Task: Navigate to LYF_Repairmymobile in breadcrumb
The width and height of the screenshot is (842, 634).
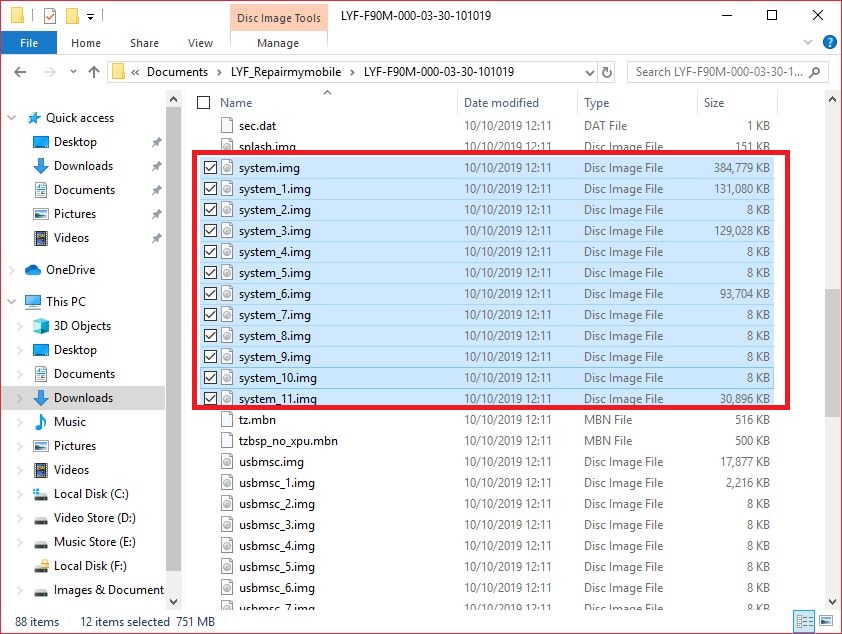Action: click(286, 72)
